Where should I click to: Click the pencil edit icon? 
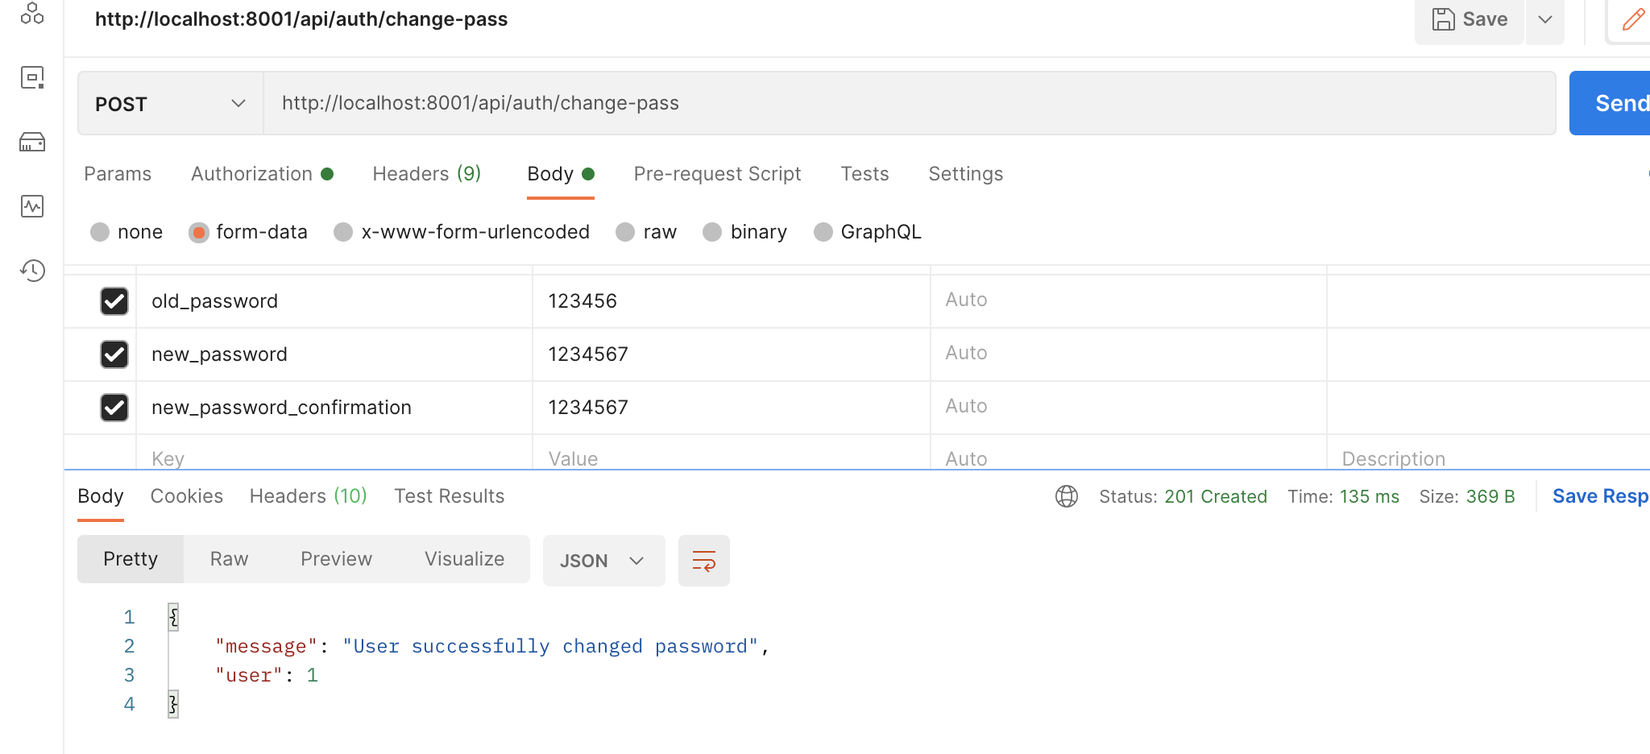(x=1632, y=19)
